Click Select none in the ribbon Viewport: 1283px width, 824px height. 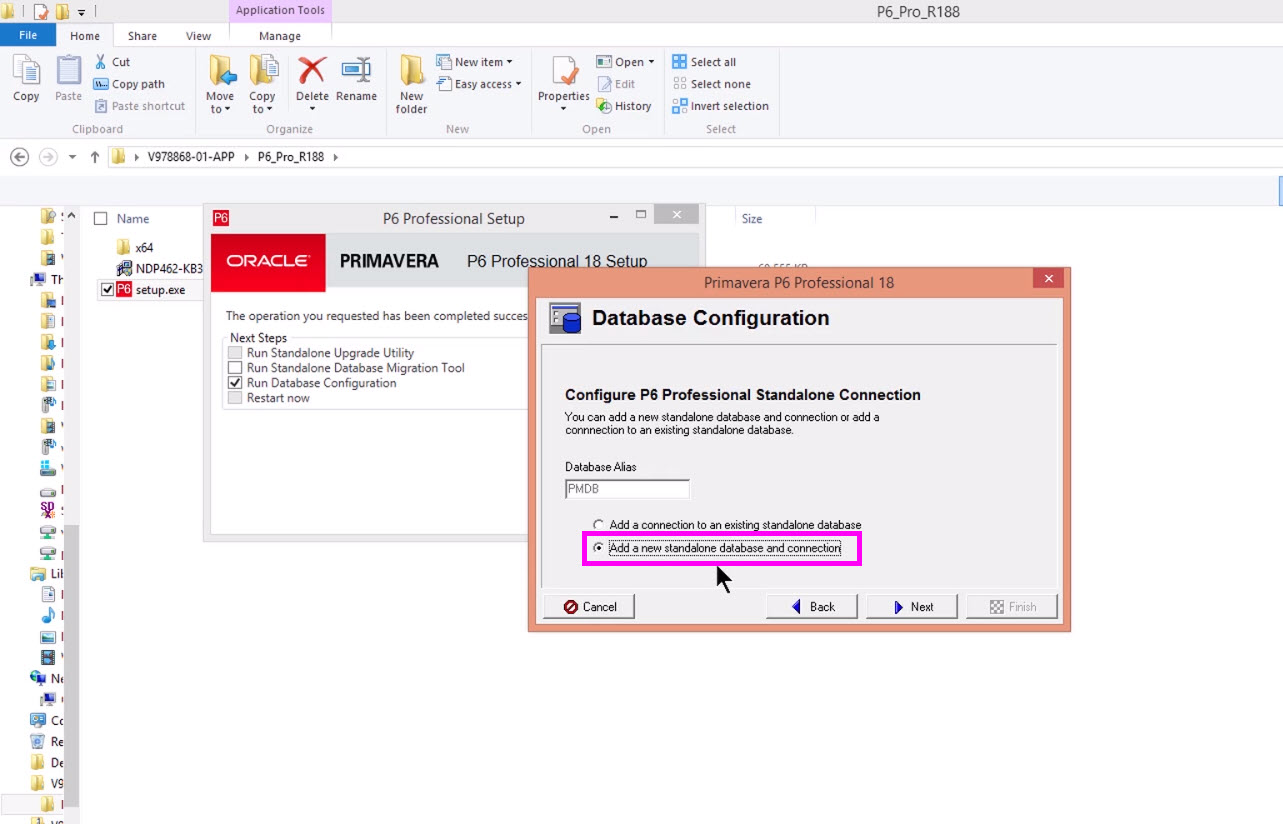(x=711, y=84)
